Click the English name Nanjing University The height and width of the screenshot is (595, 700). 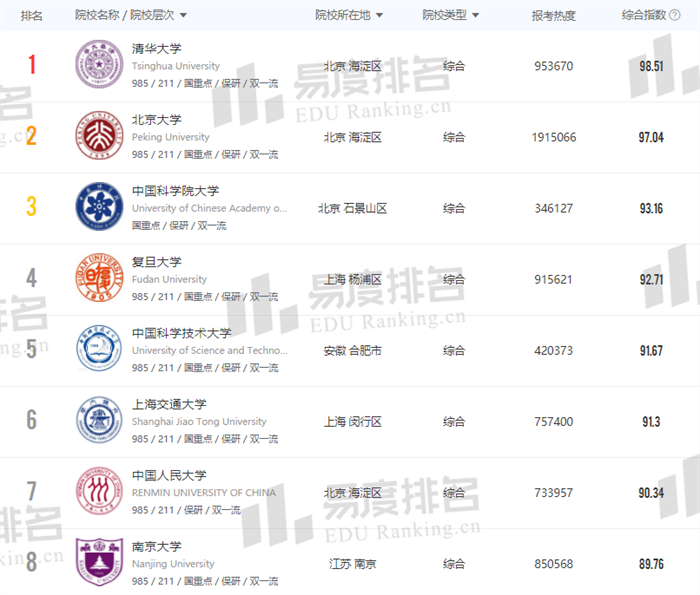pos(173,564)
